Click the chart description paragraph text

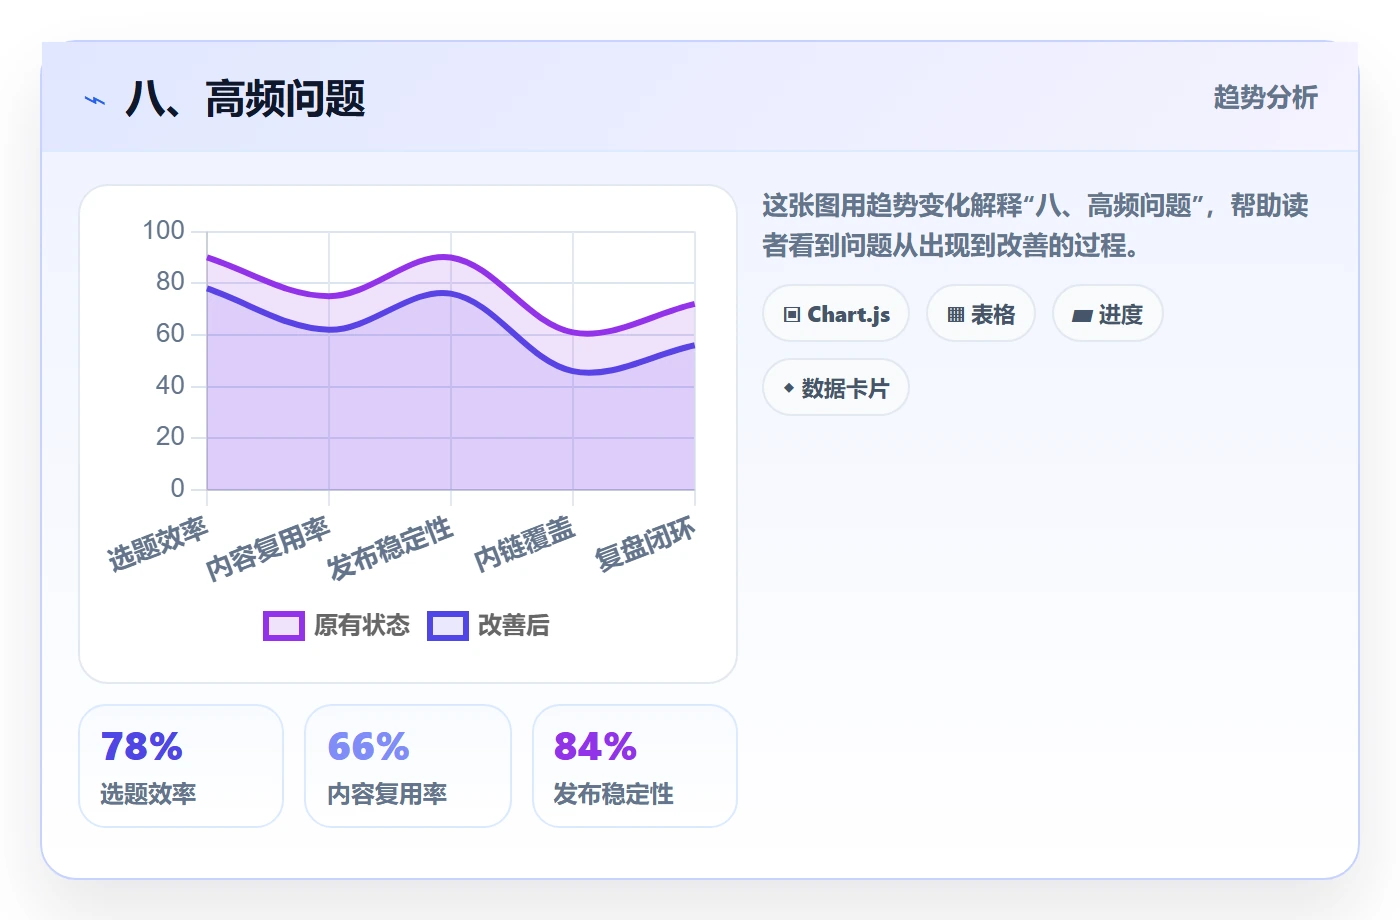(x=1036, y=225)
